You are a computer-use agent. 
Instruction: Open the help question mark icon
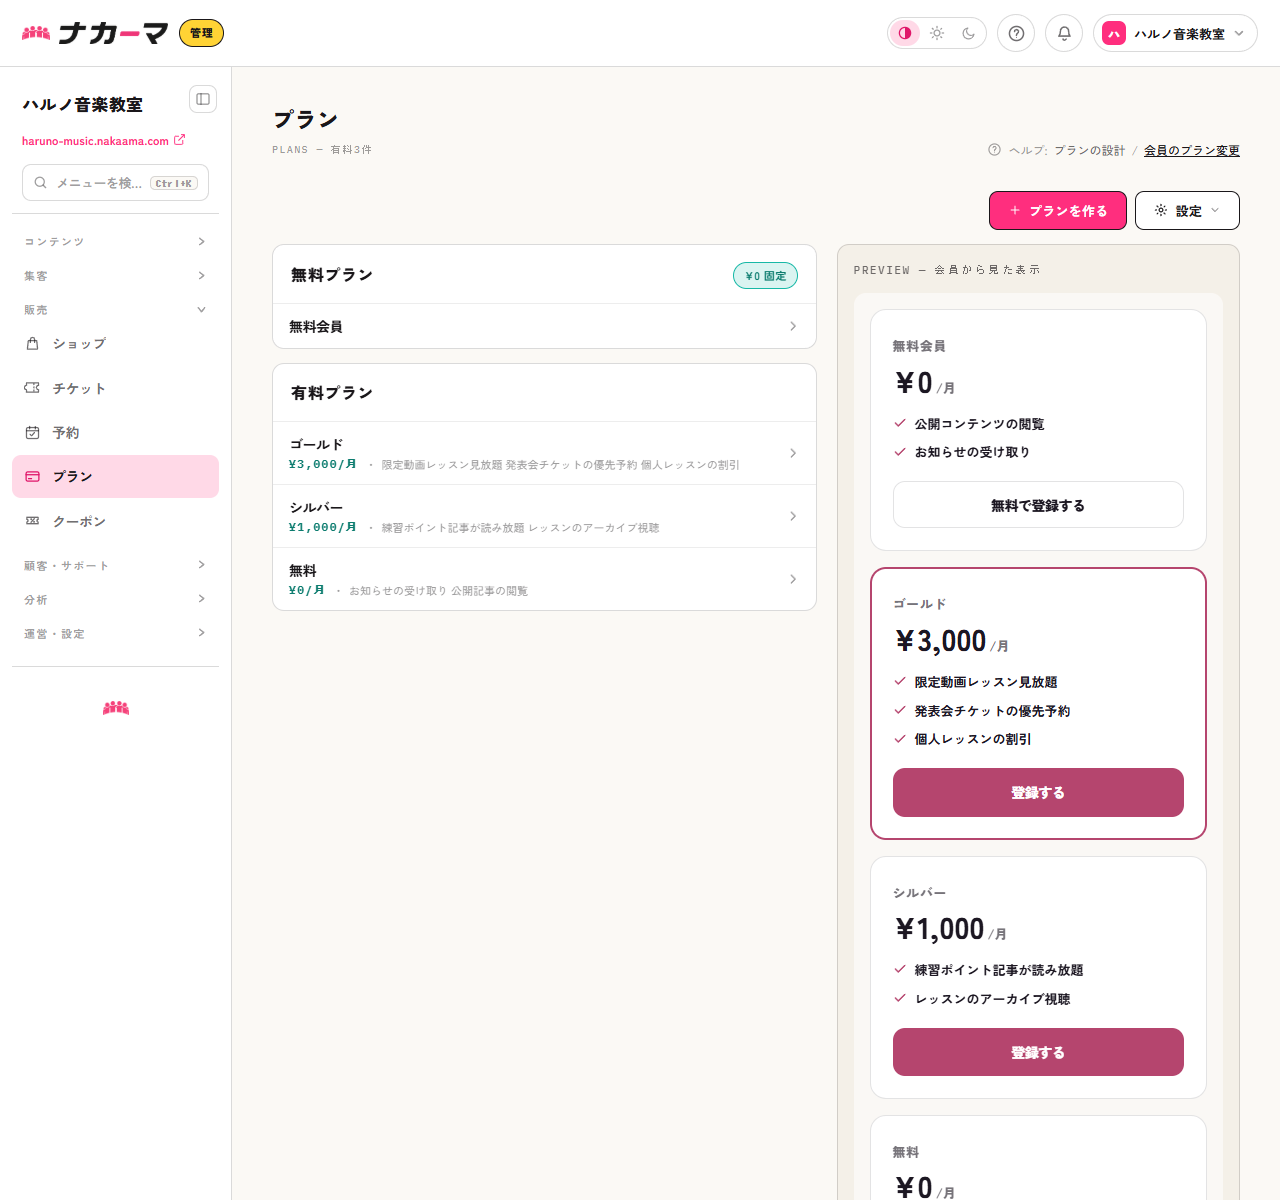(x=1016, y=33)
